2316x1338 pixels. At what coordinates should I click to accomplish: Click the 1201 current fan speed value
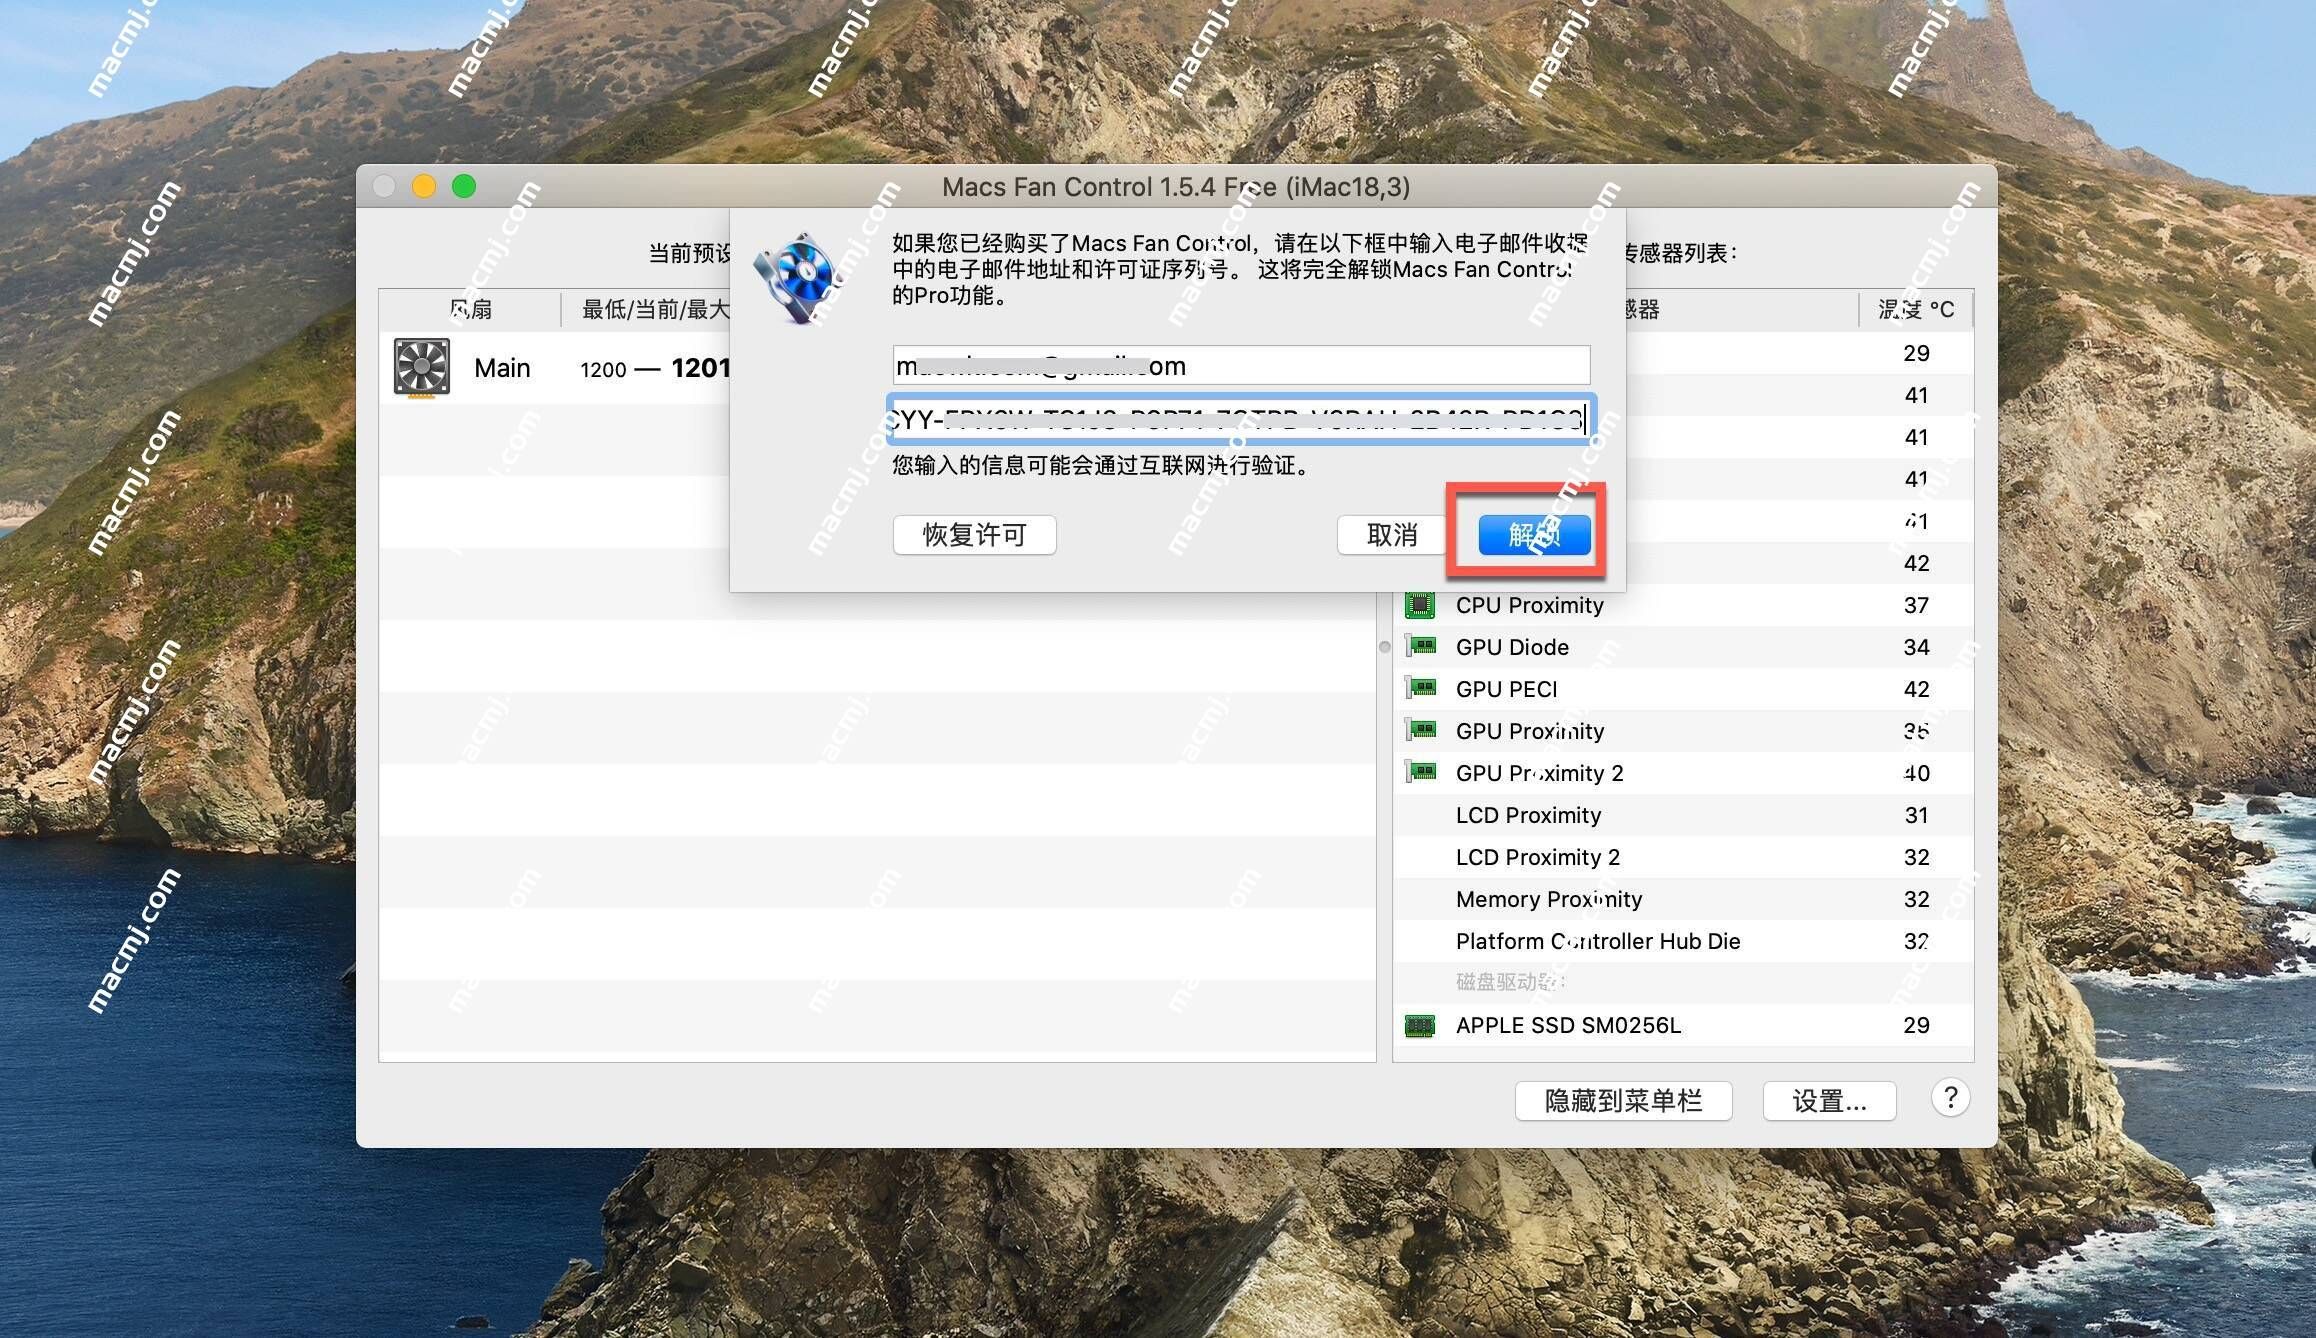pyautogui.click(x=701, y=368)
